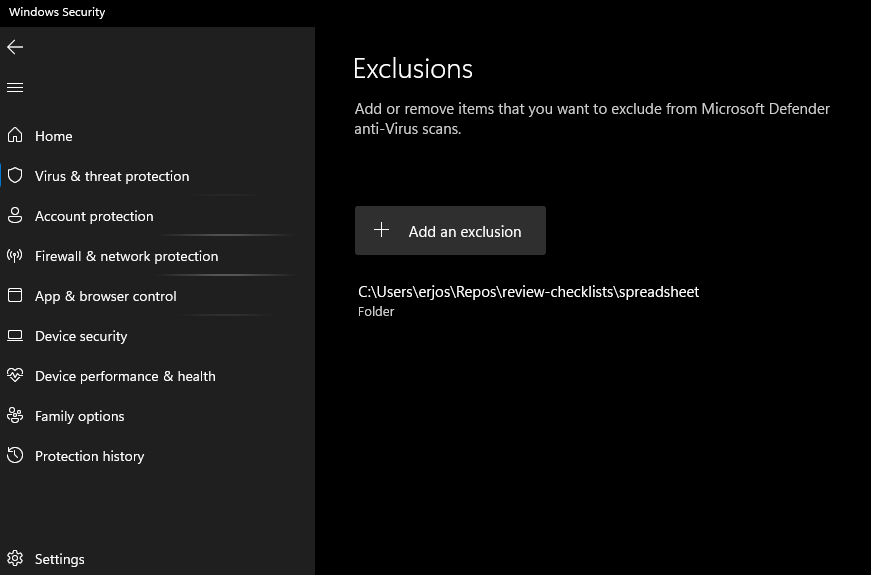The image size is (871, 575).
Task: Click the exclusions description text
Action: coord(592,118)
